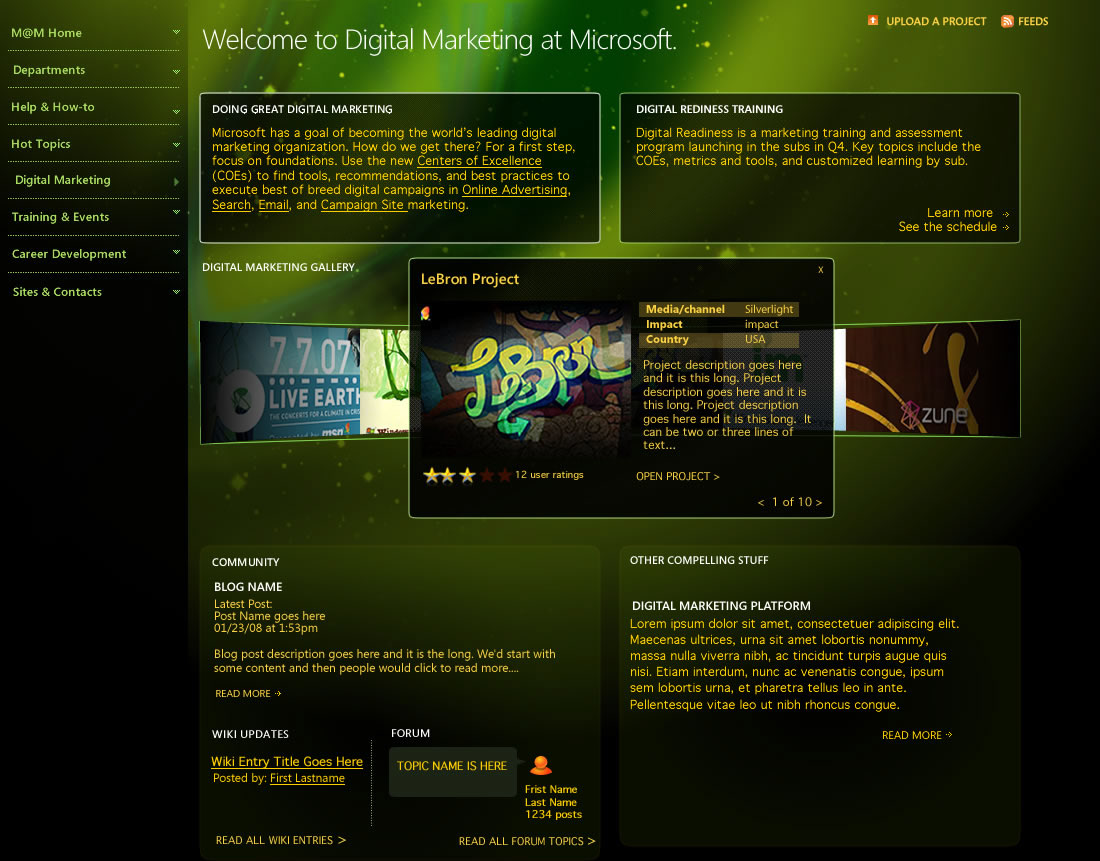
Task: Click READ MORE under Digital Marketing Platform
Action: click(x=917, y=735)
